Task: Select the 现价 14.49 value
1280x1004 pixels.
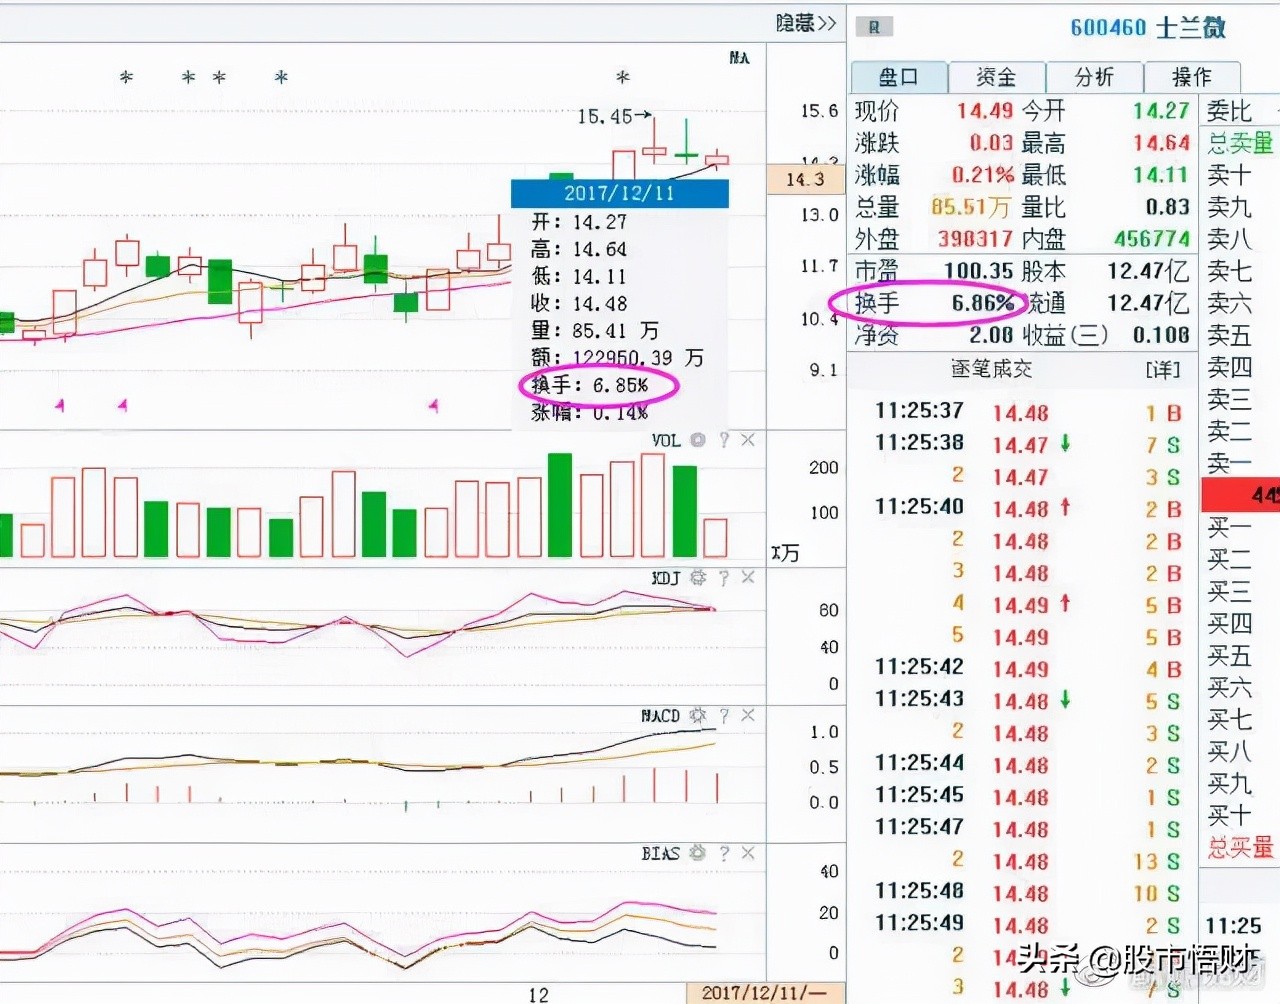Action: coord(985,111)
